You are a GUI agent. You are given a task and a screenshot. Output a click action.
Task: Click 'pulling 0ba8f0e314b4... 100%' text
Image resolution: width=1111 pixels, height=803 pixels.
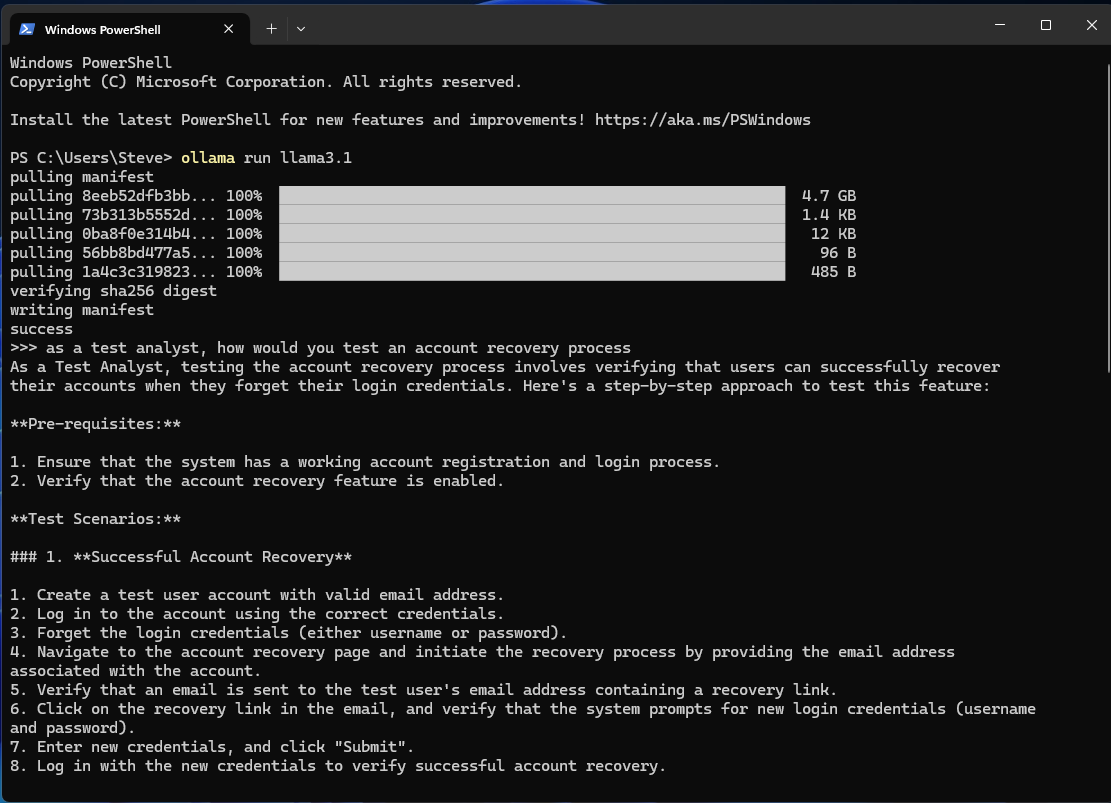(x=136, y=234)
